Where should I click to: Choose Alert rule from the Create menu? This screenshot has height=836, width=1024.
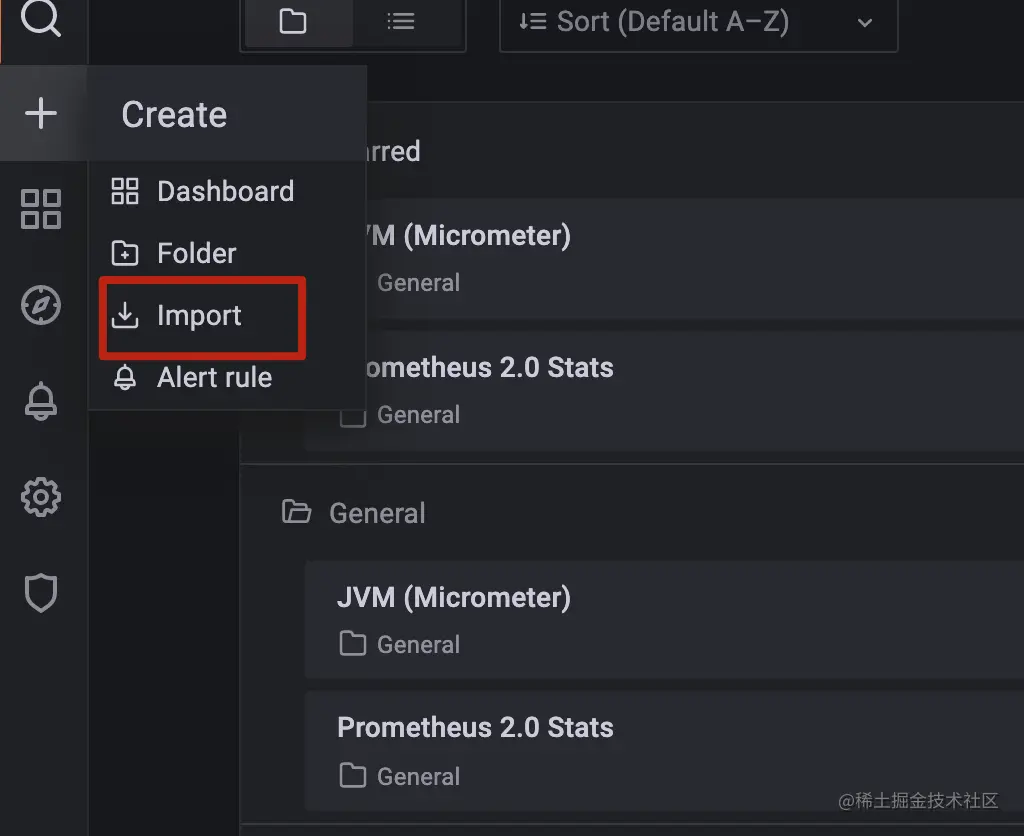tap(226, 378)
